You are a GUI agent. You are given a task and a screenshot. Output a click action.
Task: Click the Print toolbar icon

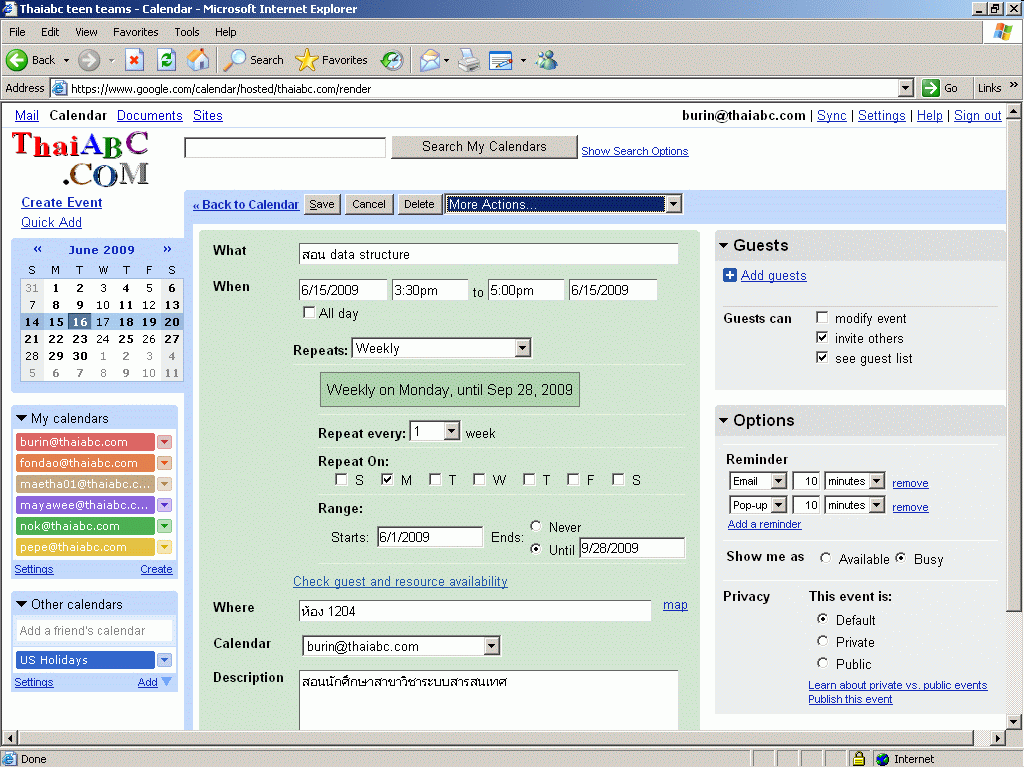(469, 60)
